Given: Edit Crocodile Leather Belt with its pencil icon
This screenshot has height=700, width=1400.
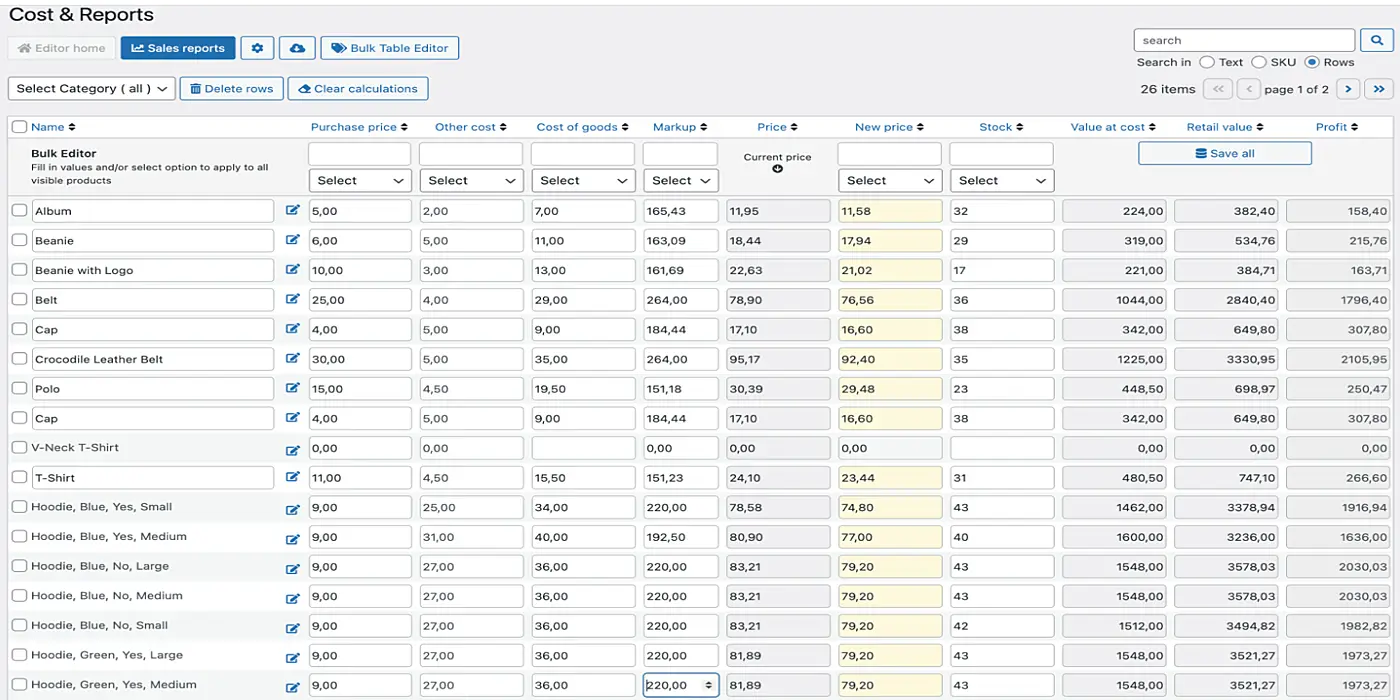Looking at the screenshot, I should tap(292, 359).
